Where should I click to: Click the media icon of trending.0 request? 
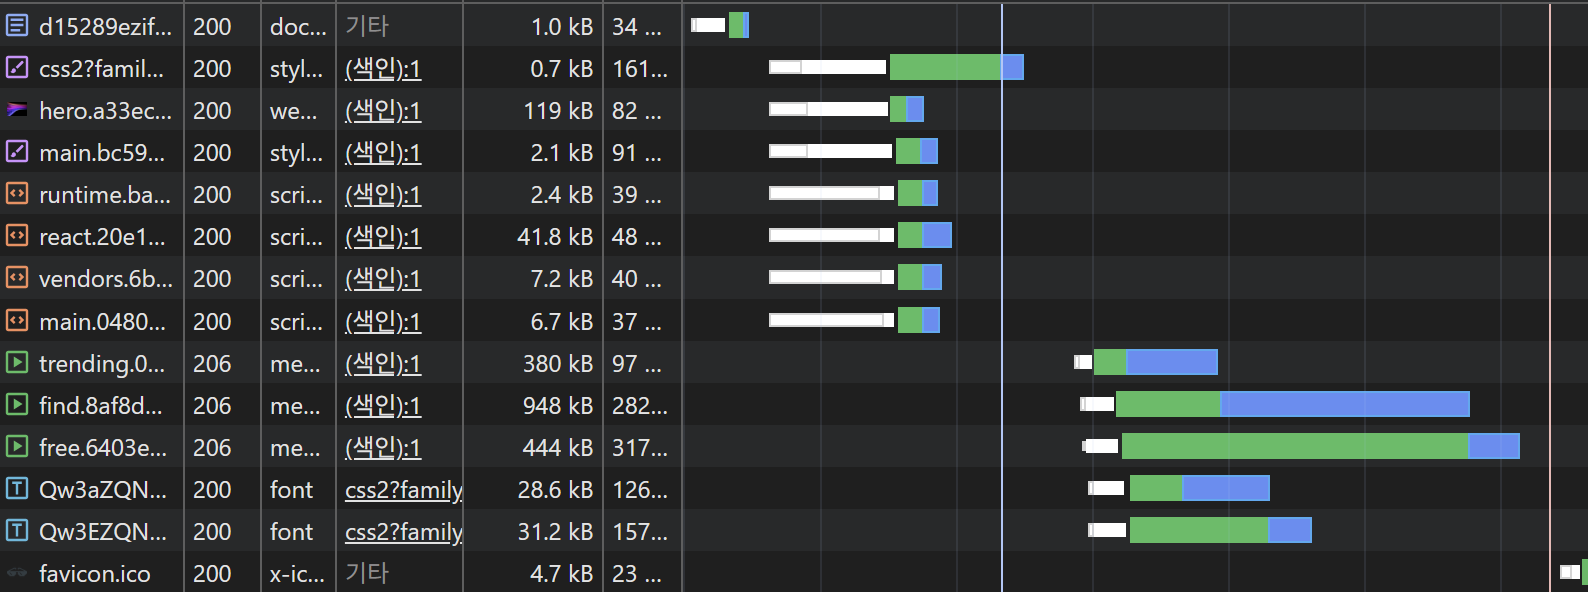[x=17, y=362]
